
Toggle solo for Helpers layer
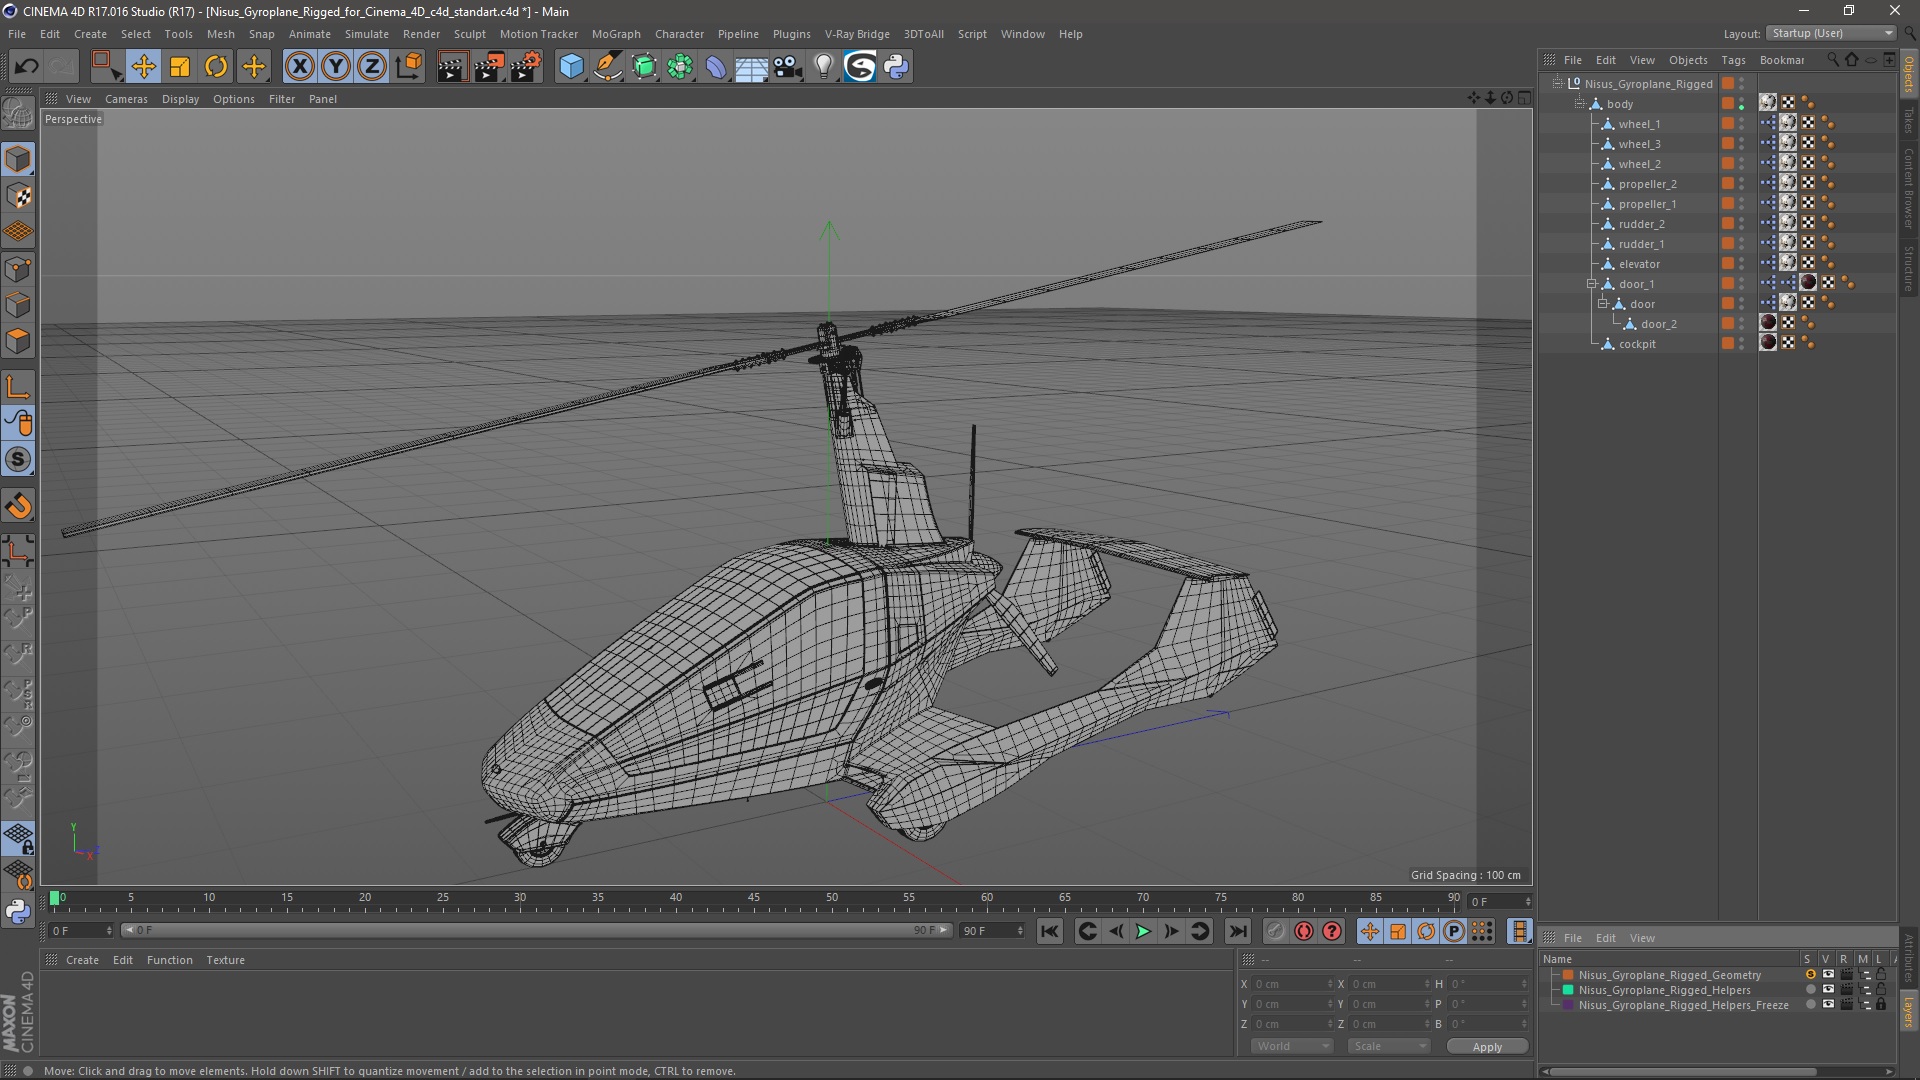point(1810,990)
